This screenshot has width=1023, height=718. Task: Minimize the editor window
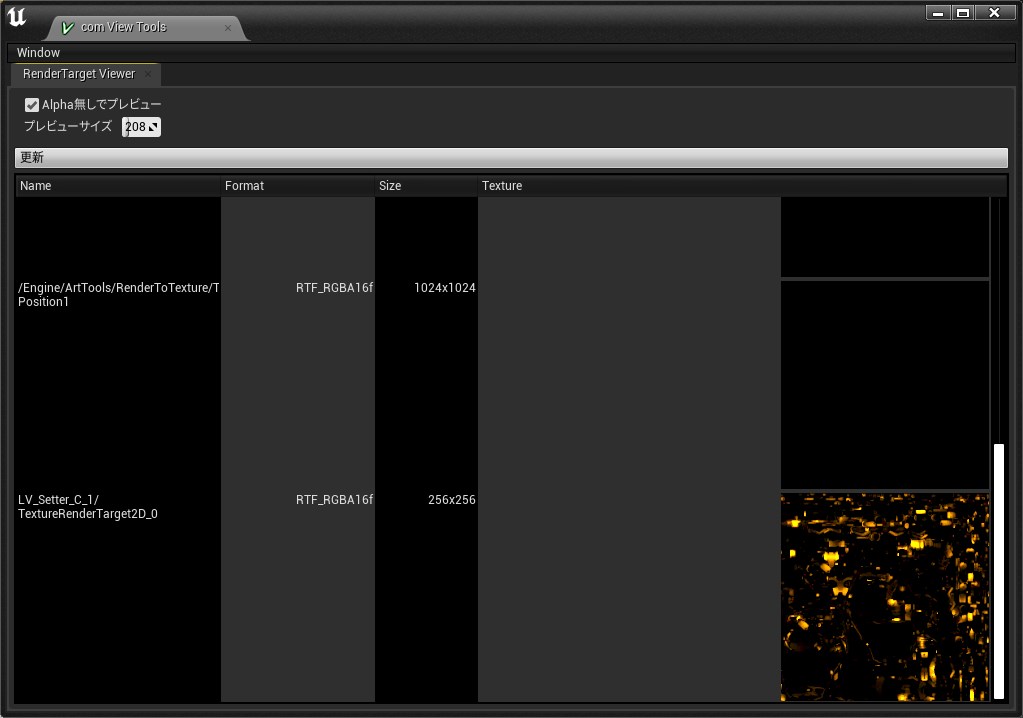click(x=938, y=13)
